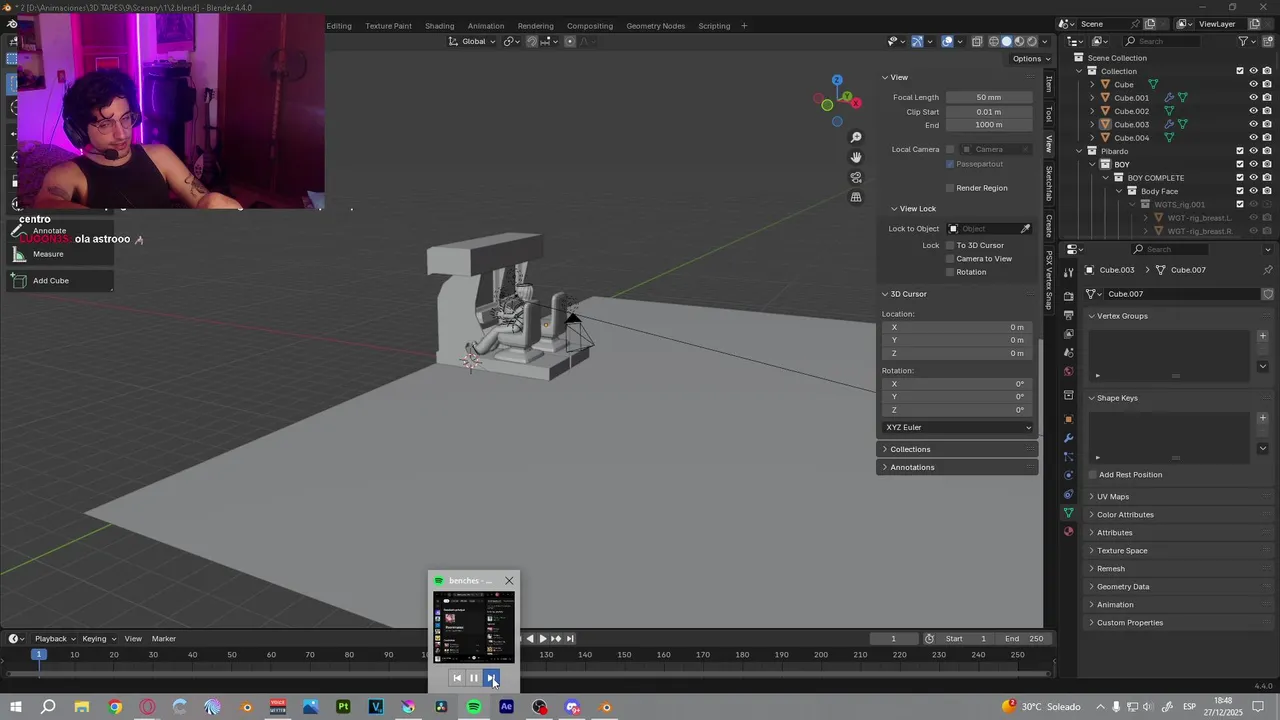
Task: Pause Spotify from the thumbnail preview
Action: (474, 678)
